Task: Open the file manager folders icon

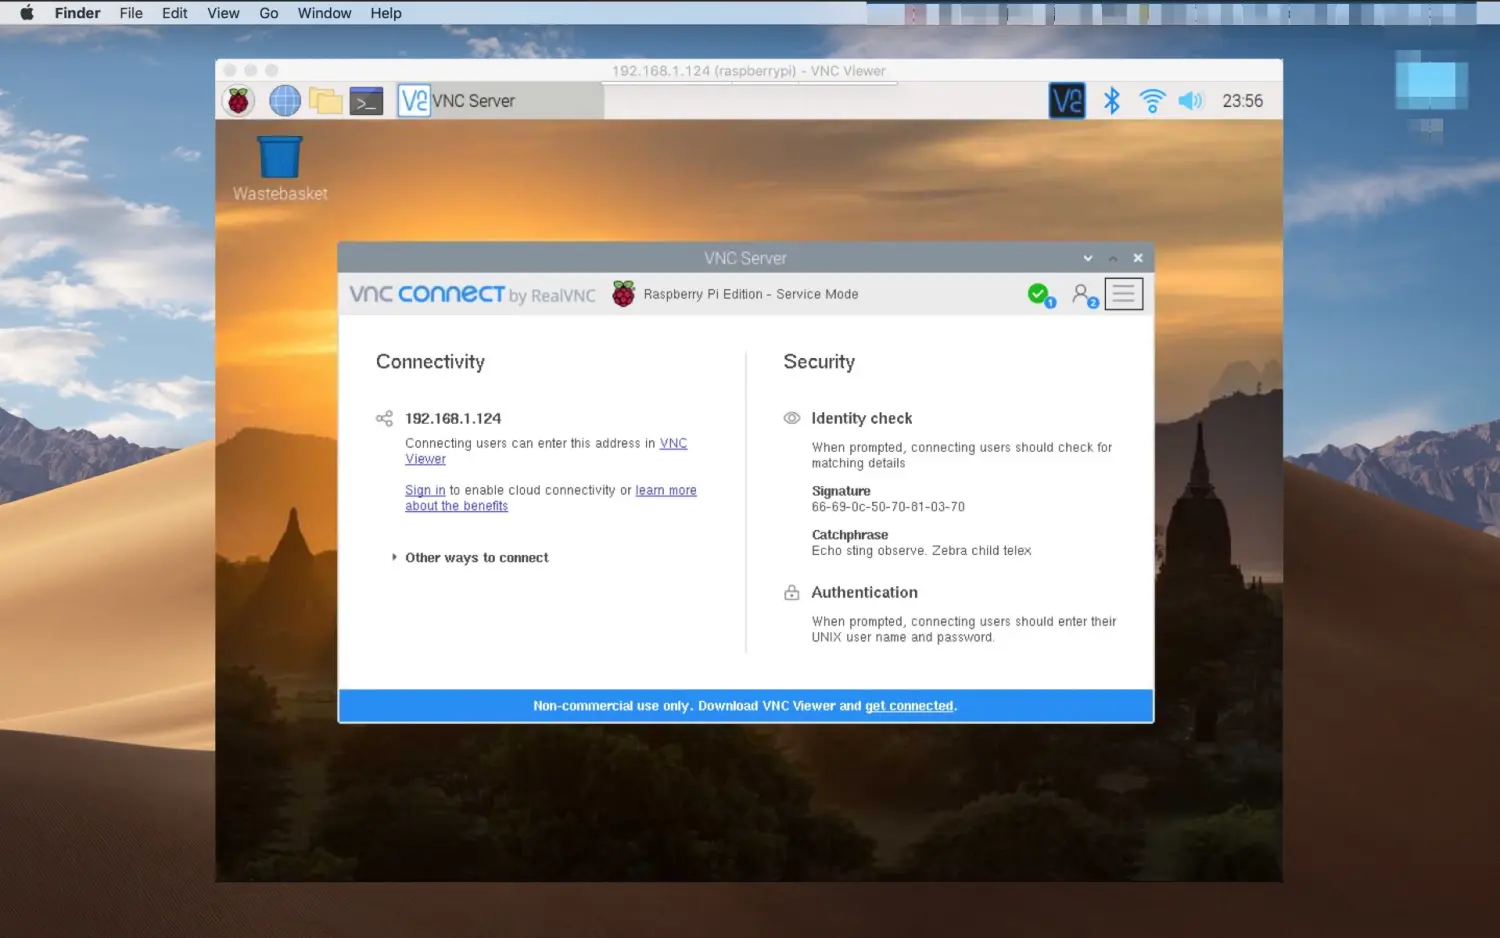Action: click(326, 101)
